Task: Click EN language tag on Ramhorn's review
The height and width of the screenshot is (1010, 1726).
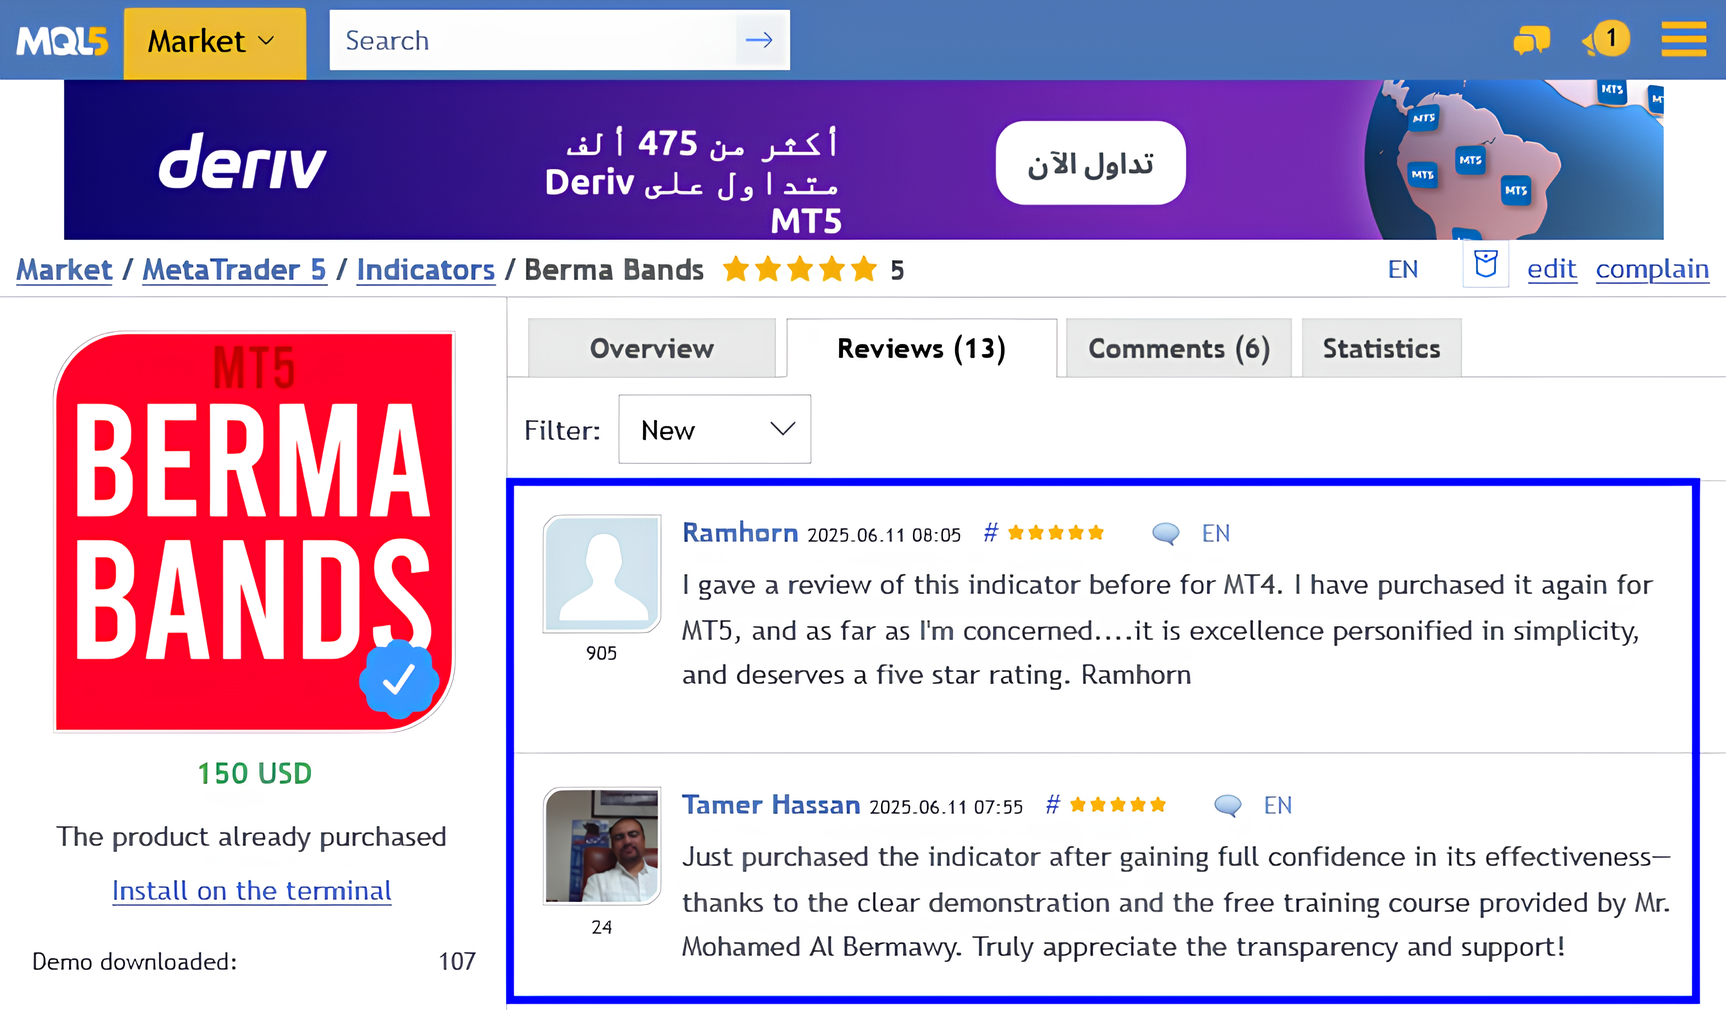Action: click(x=1216, y=533)
